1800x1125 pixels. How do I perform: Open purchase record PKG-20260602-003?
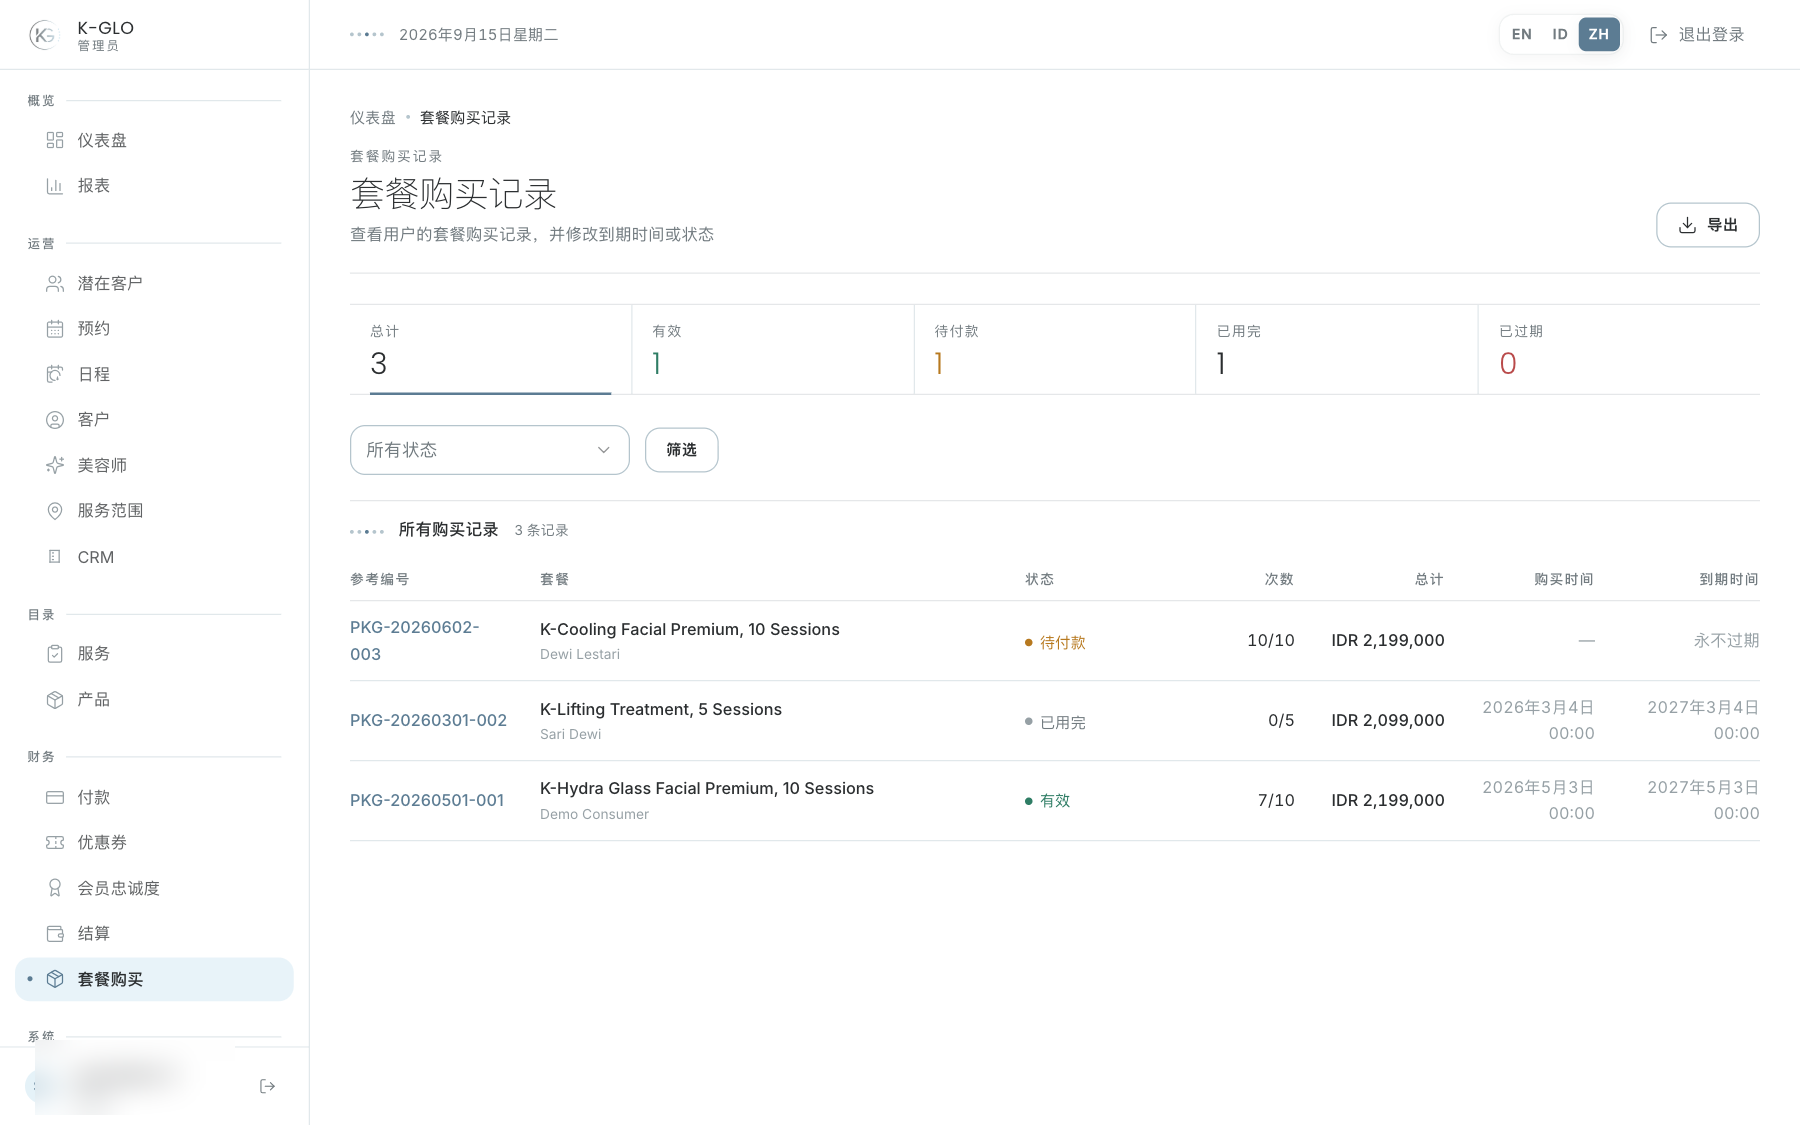[415, 641]
